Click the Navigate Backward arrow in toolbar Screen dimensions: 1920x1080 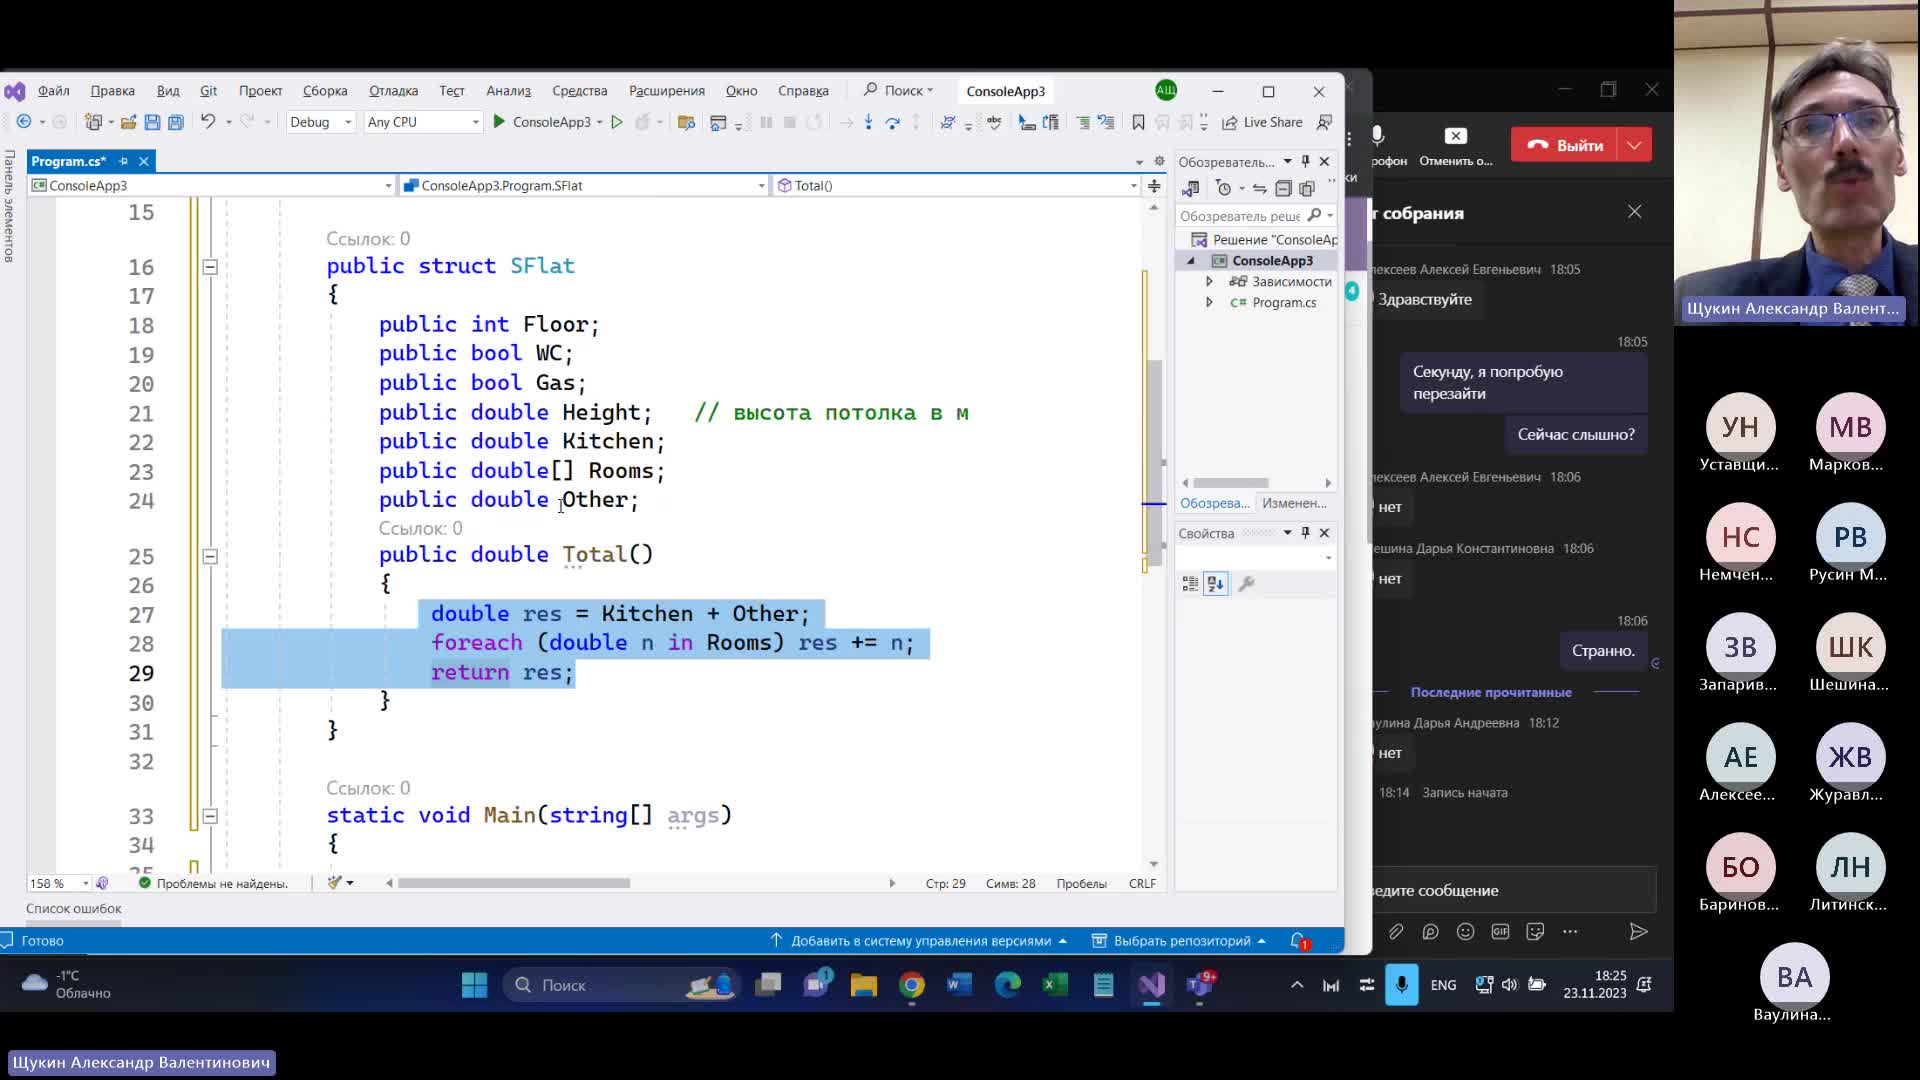(x=24, y=122)
